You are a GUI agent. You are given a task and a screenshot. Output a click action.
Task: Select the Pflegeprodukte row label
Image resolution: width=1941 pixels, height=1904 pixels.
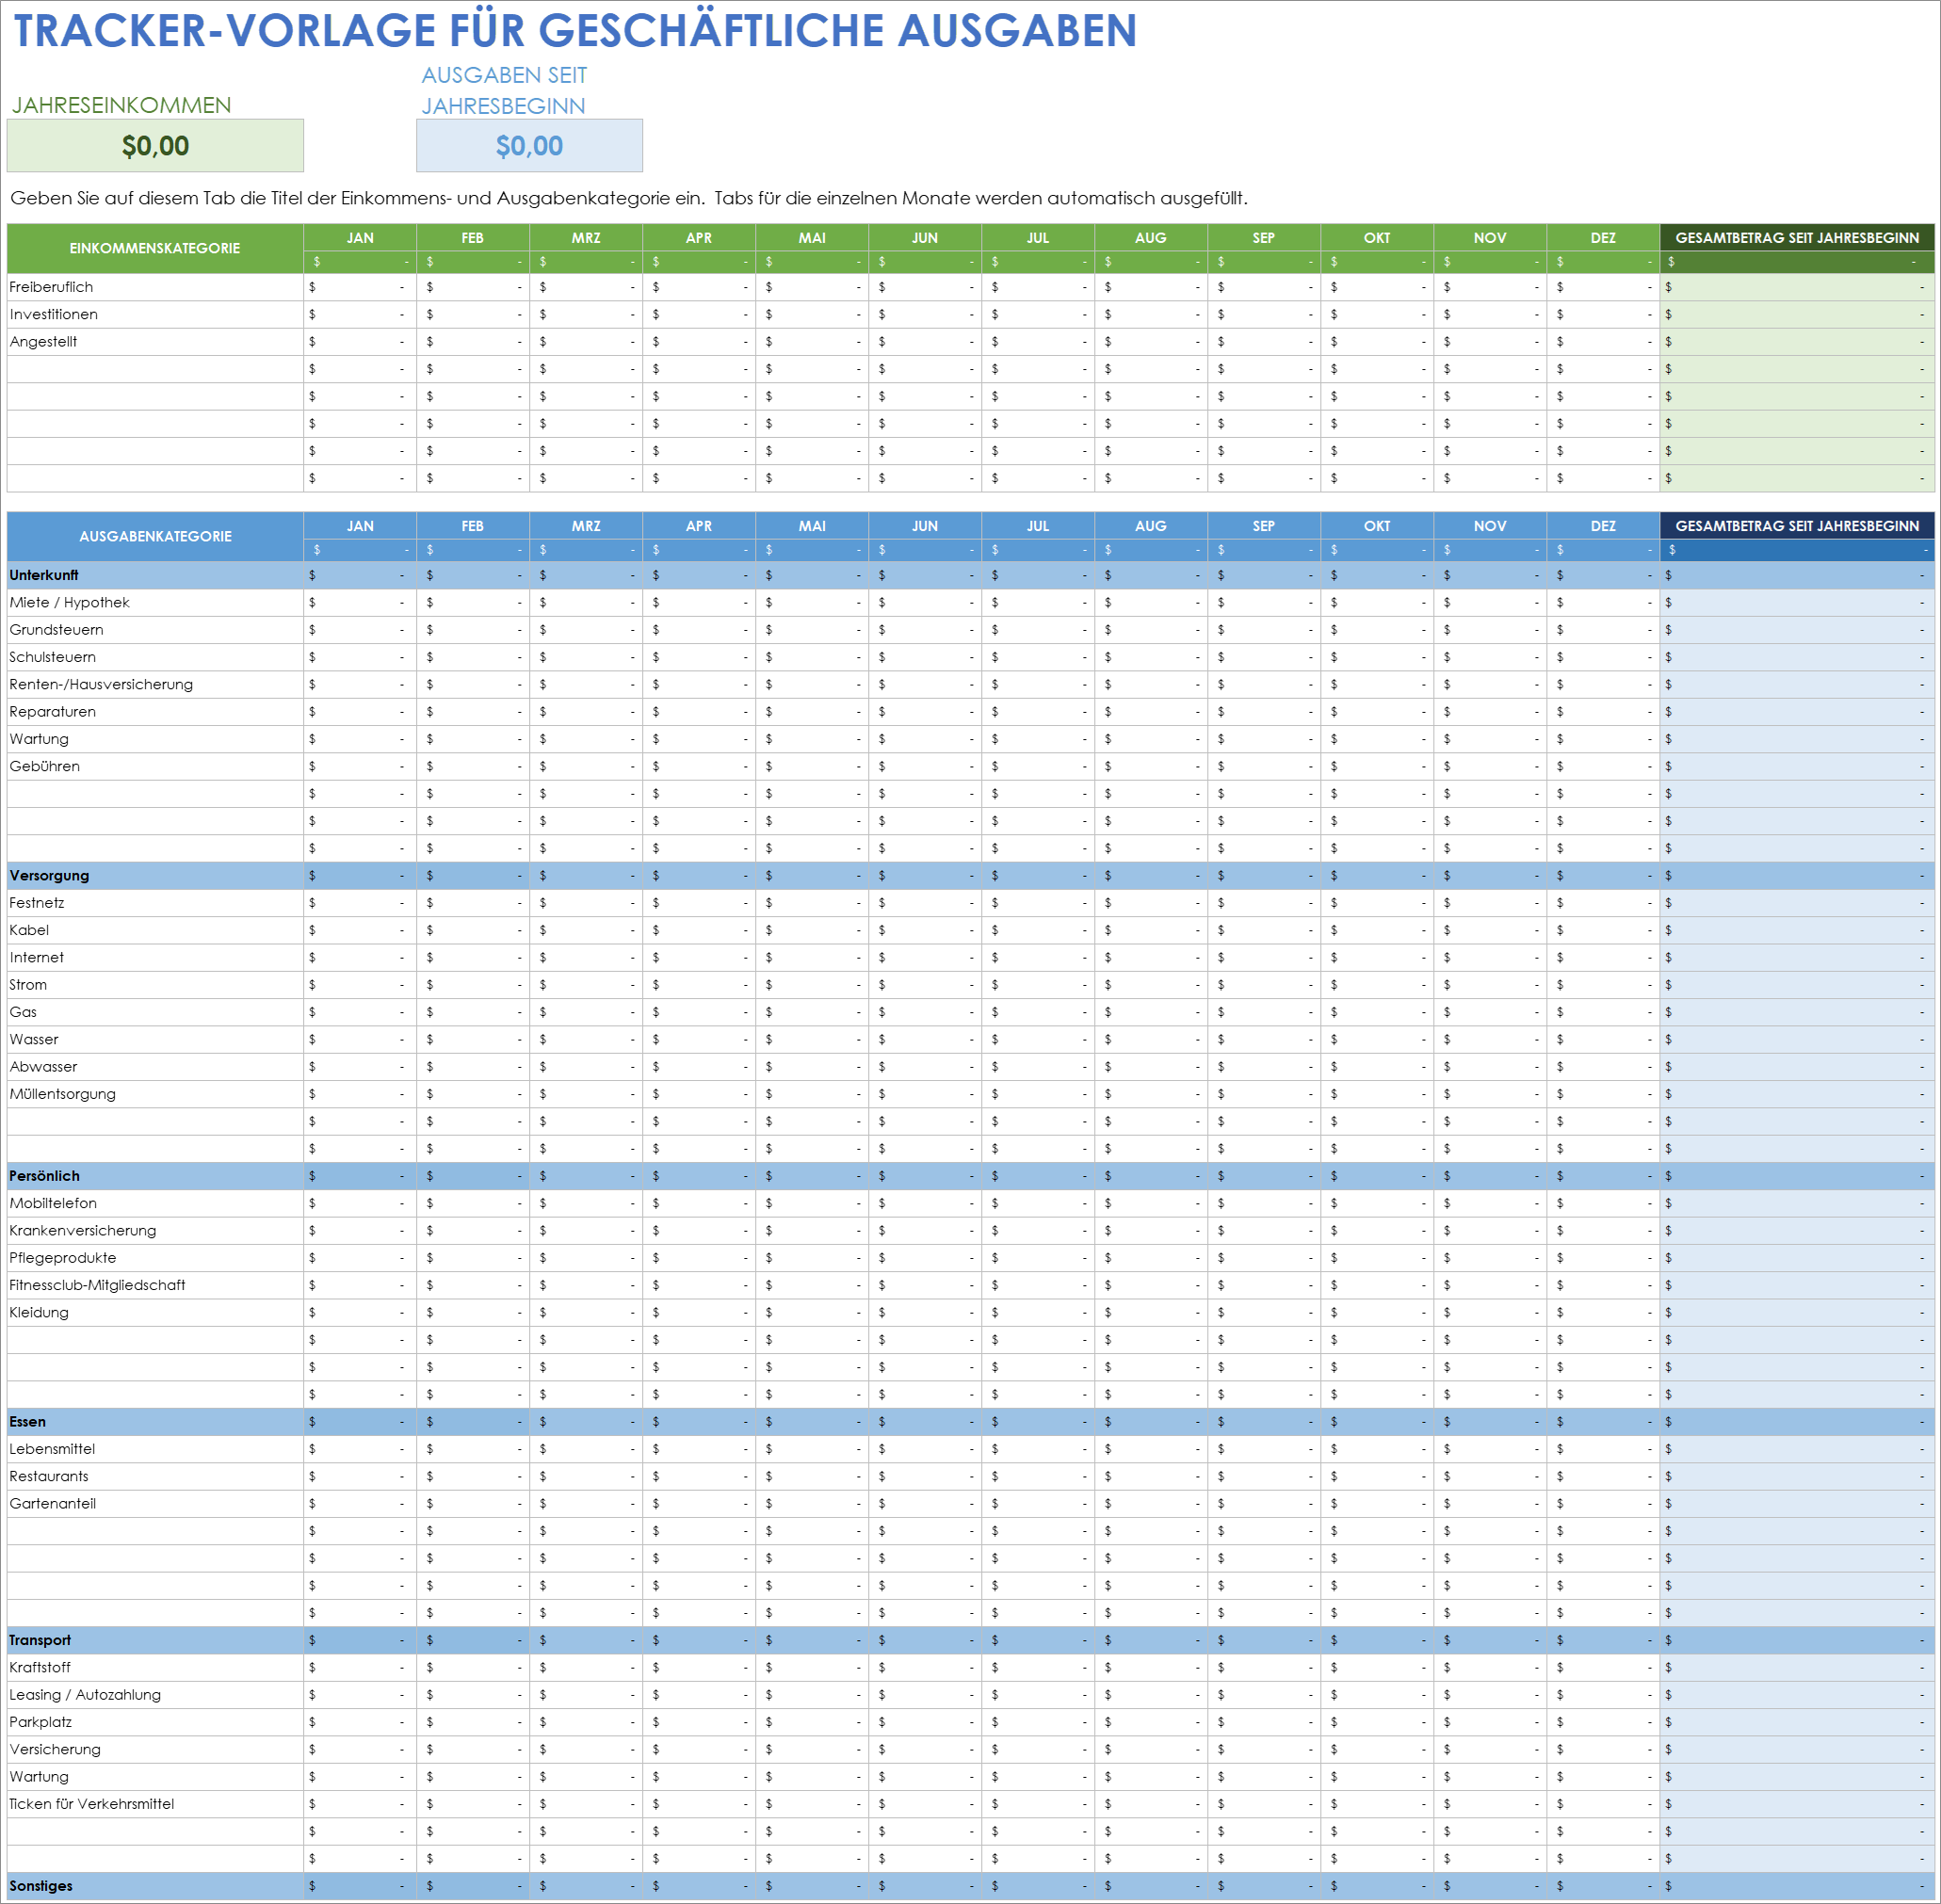(x=155, y=1258)
